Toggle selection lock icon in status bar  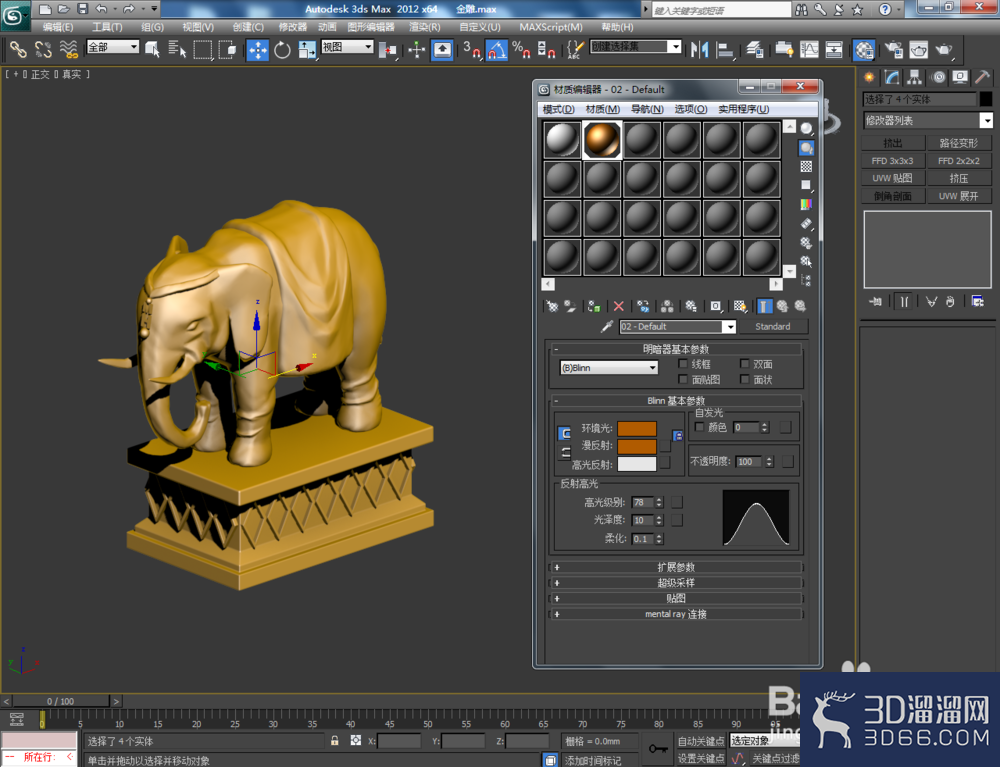point(334,741)
